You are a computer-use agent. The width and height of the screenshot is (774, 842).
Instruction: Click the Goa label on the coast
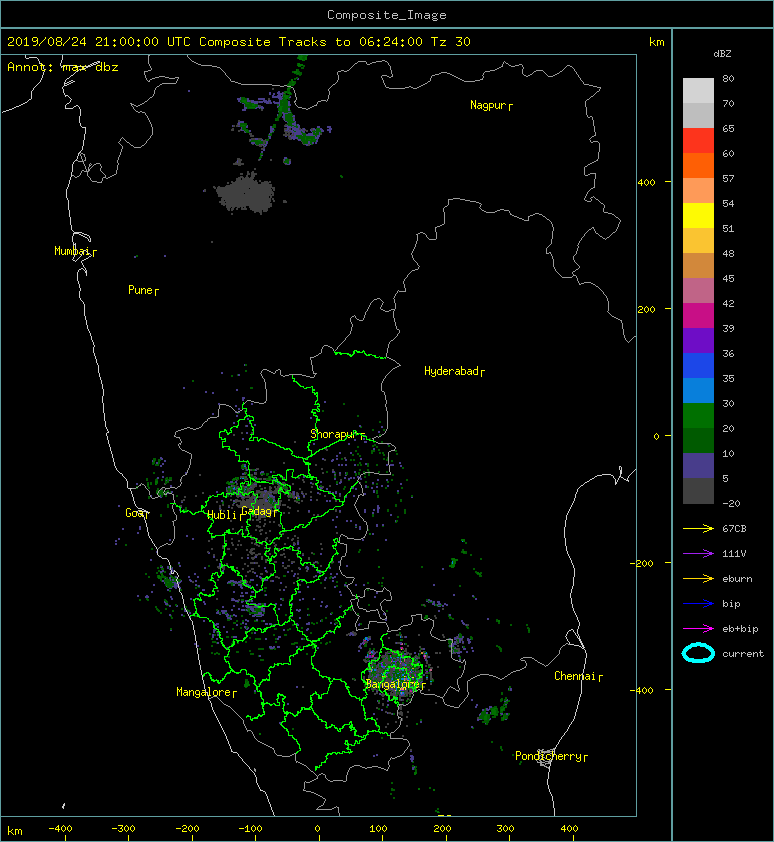(134, 513)
